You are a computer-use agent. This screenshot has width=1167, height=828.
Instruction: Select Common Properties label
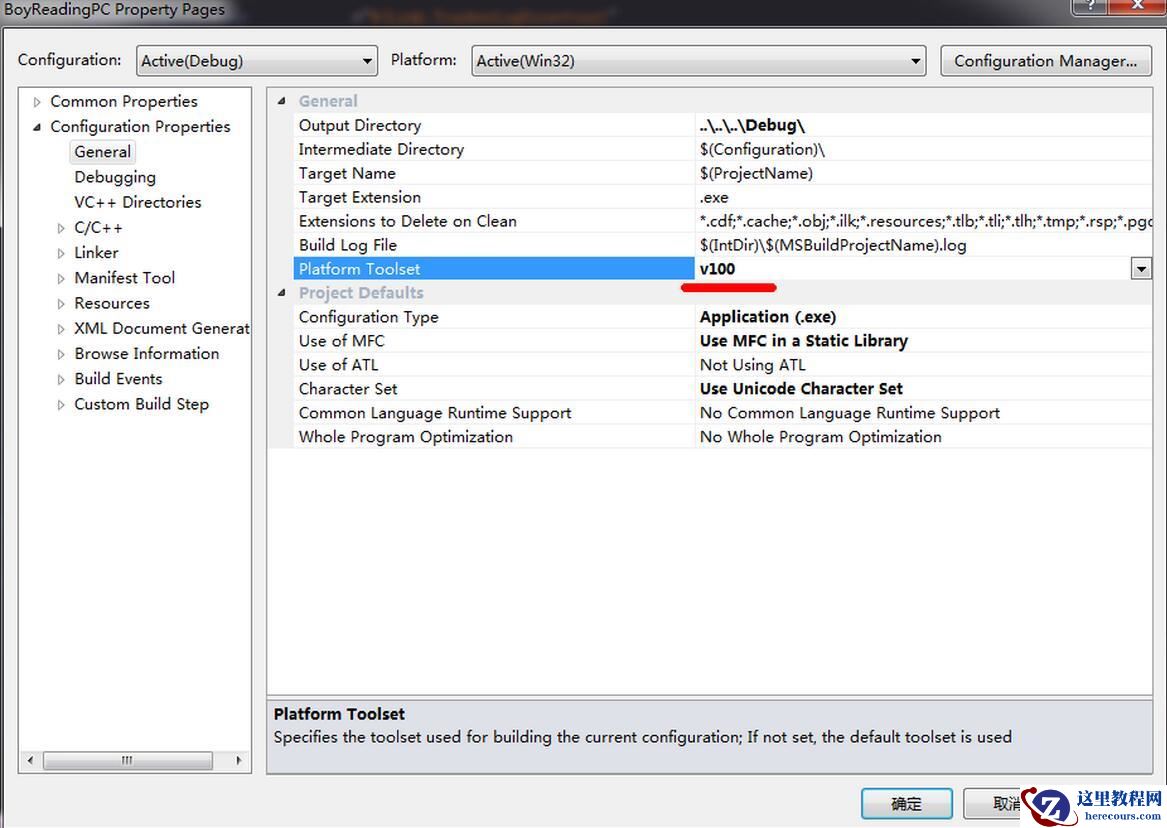(124, 101)
